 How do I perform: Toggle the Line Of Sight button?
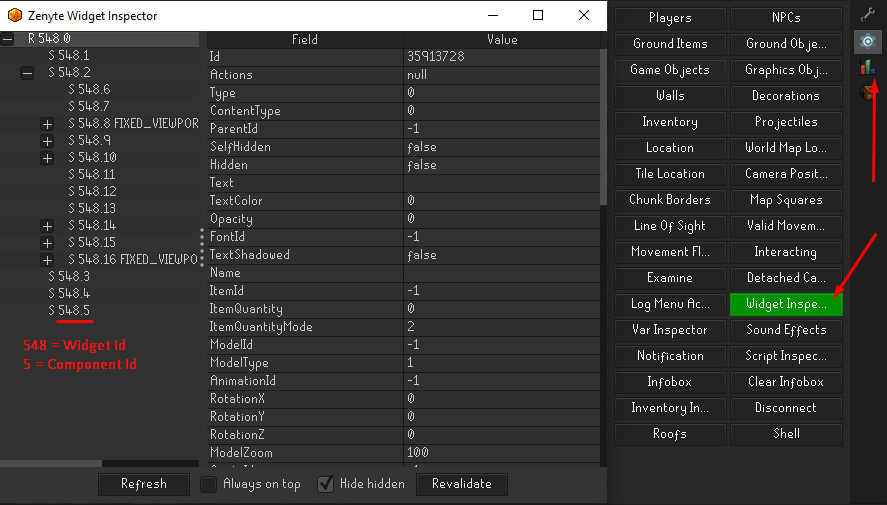(x=670, y=226)
